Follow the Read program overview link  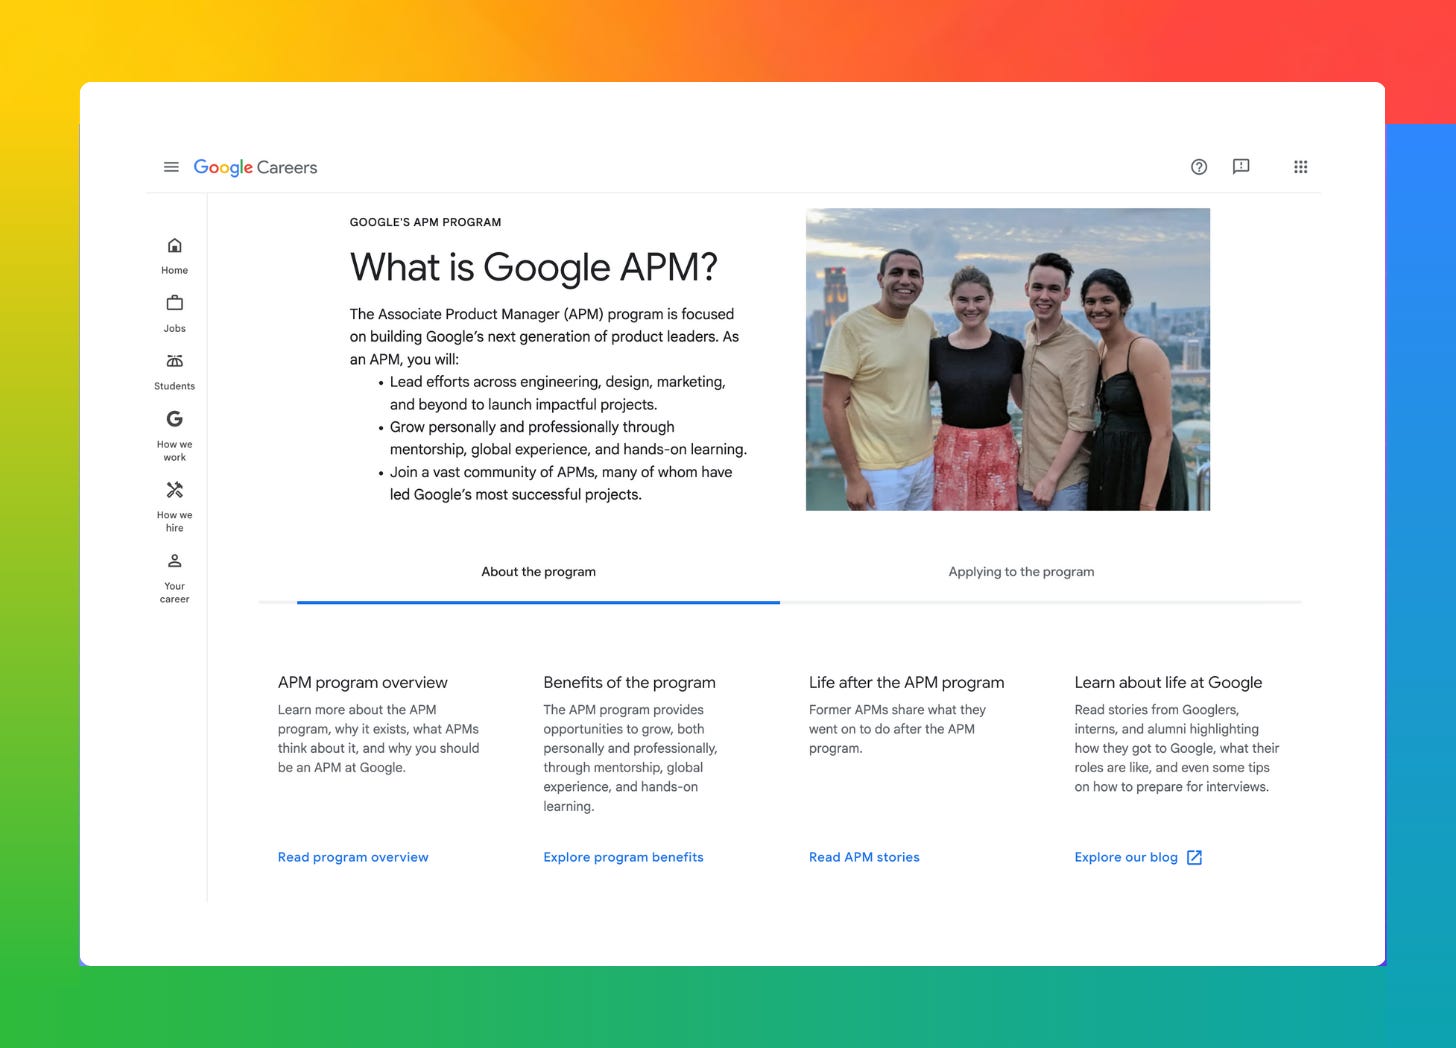click(x=353, y=857)
